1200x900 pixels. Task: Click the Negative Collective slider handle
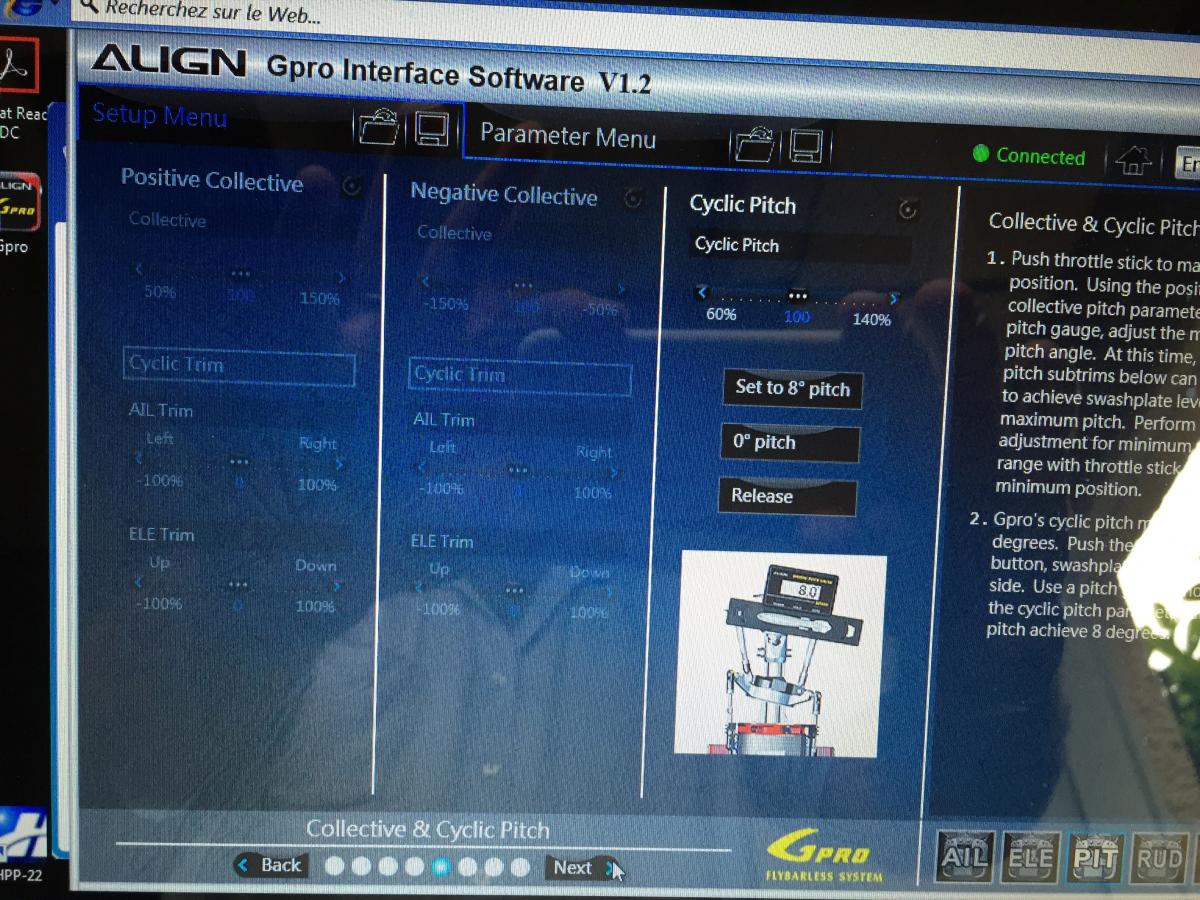(x=521, y=286)
